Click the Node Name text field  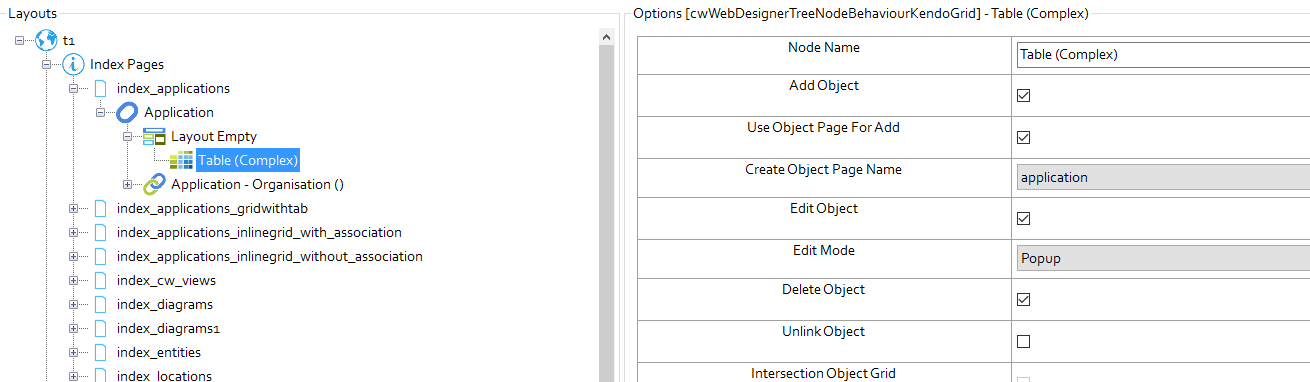(x=1163, y=54)
